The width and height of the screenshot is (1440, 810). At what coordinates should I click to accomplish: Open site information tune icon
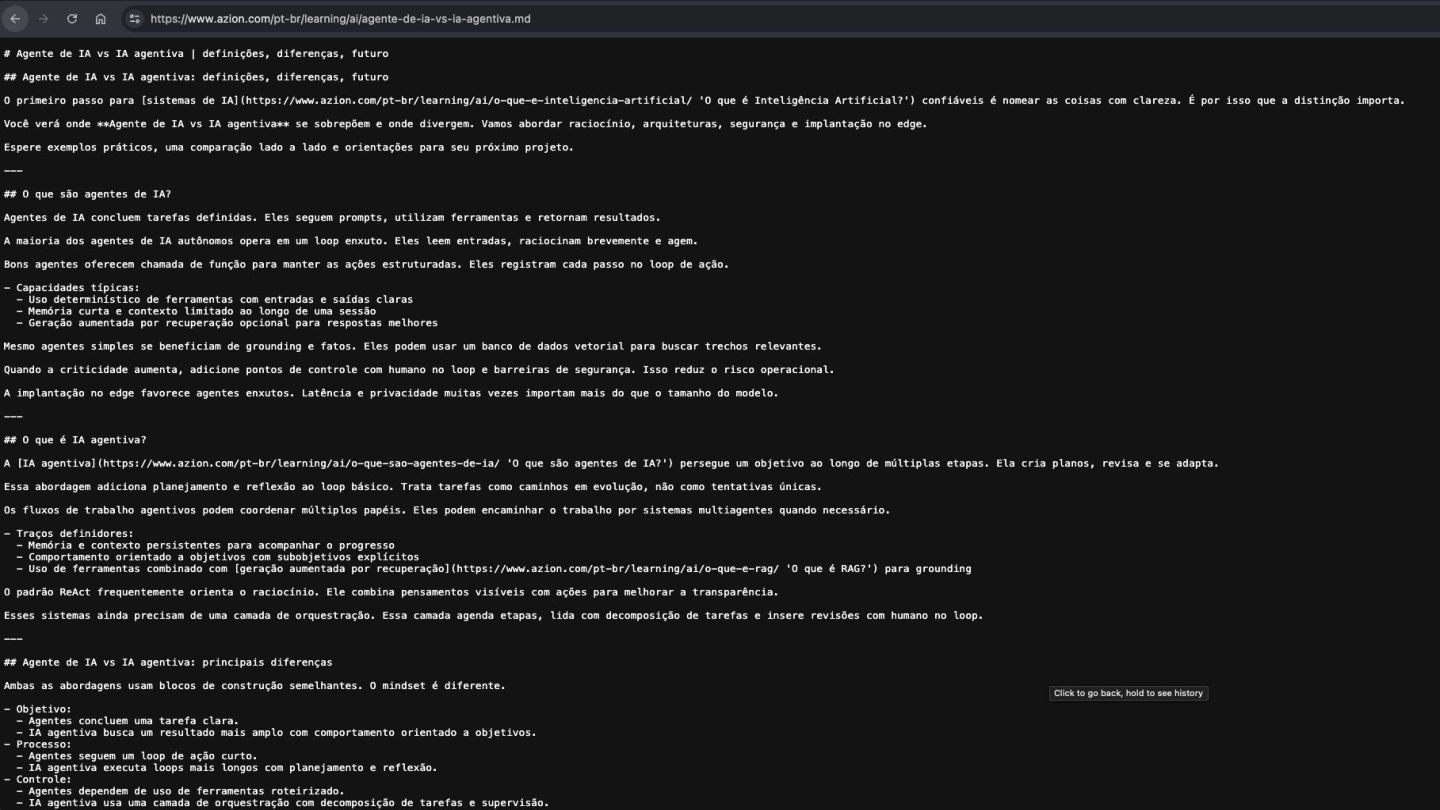click(135, 18)
